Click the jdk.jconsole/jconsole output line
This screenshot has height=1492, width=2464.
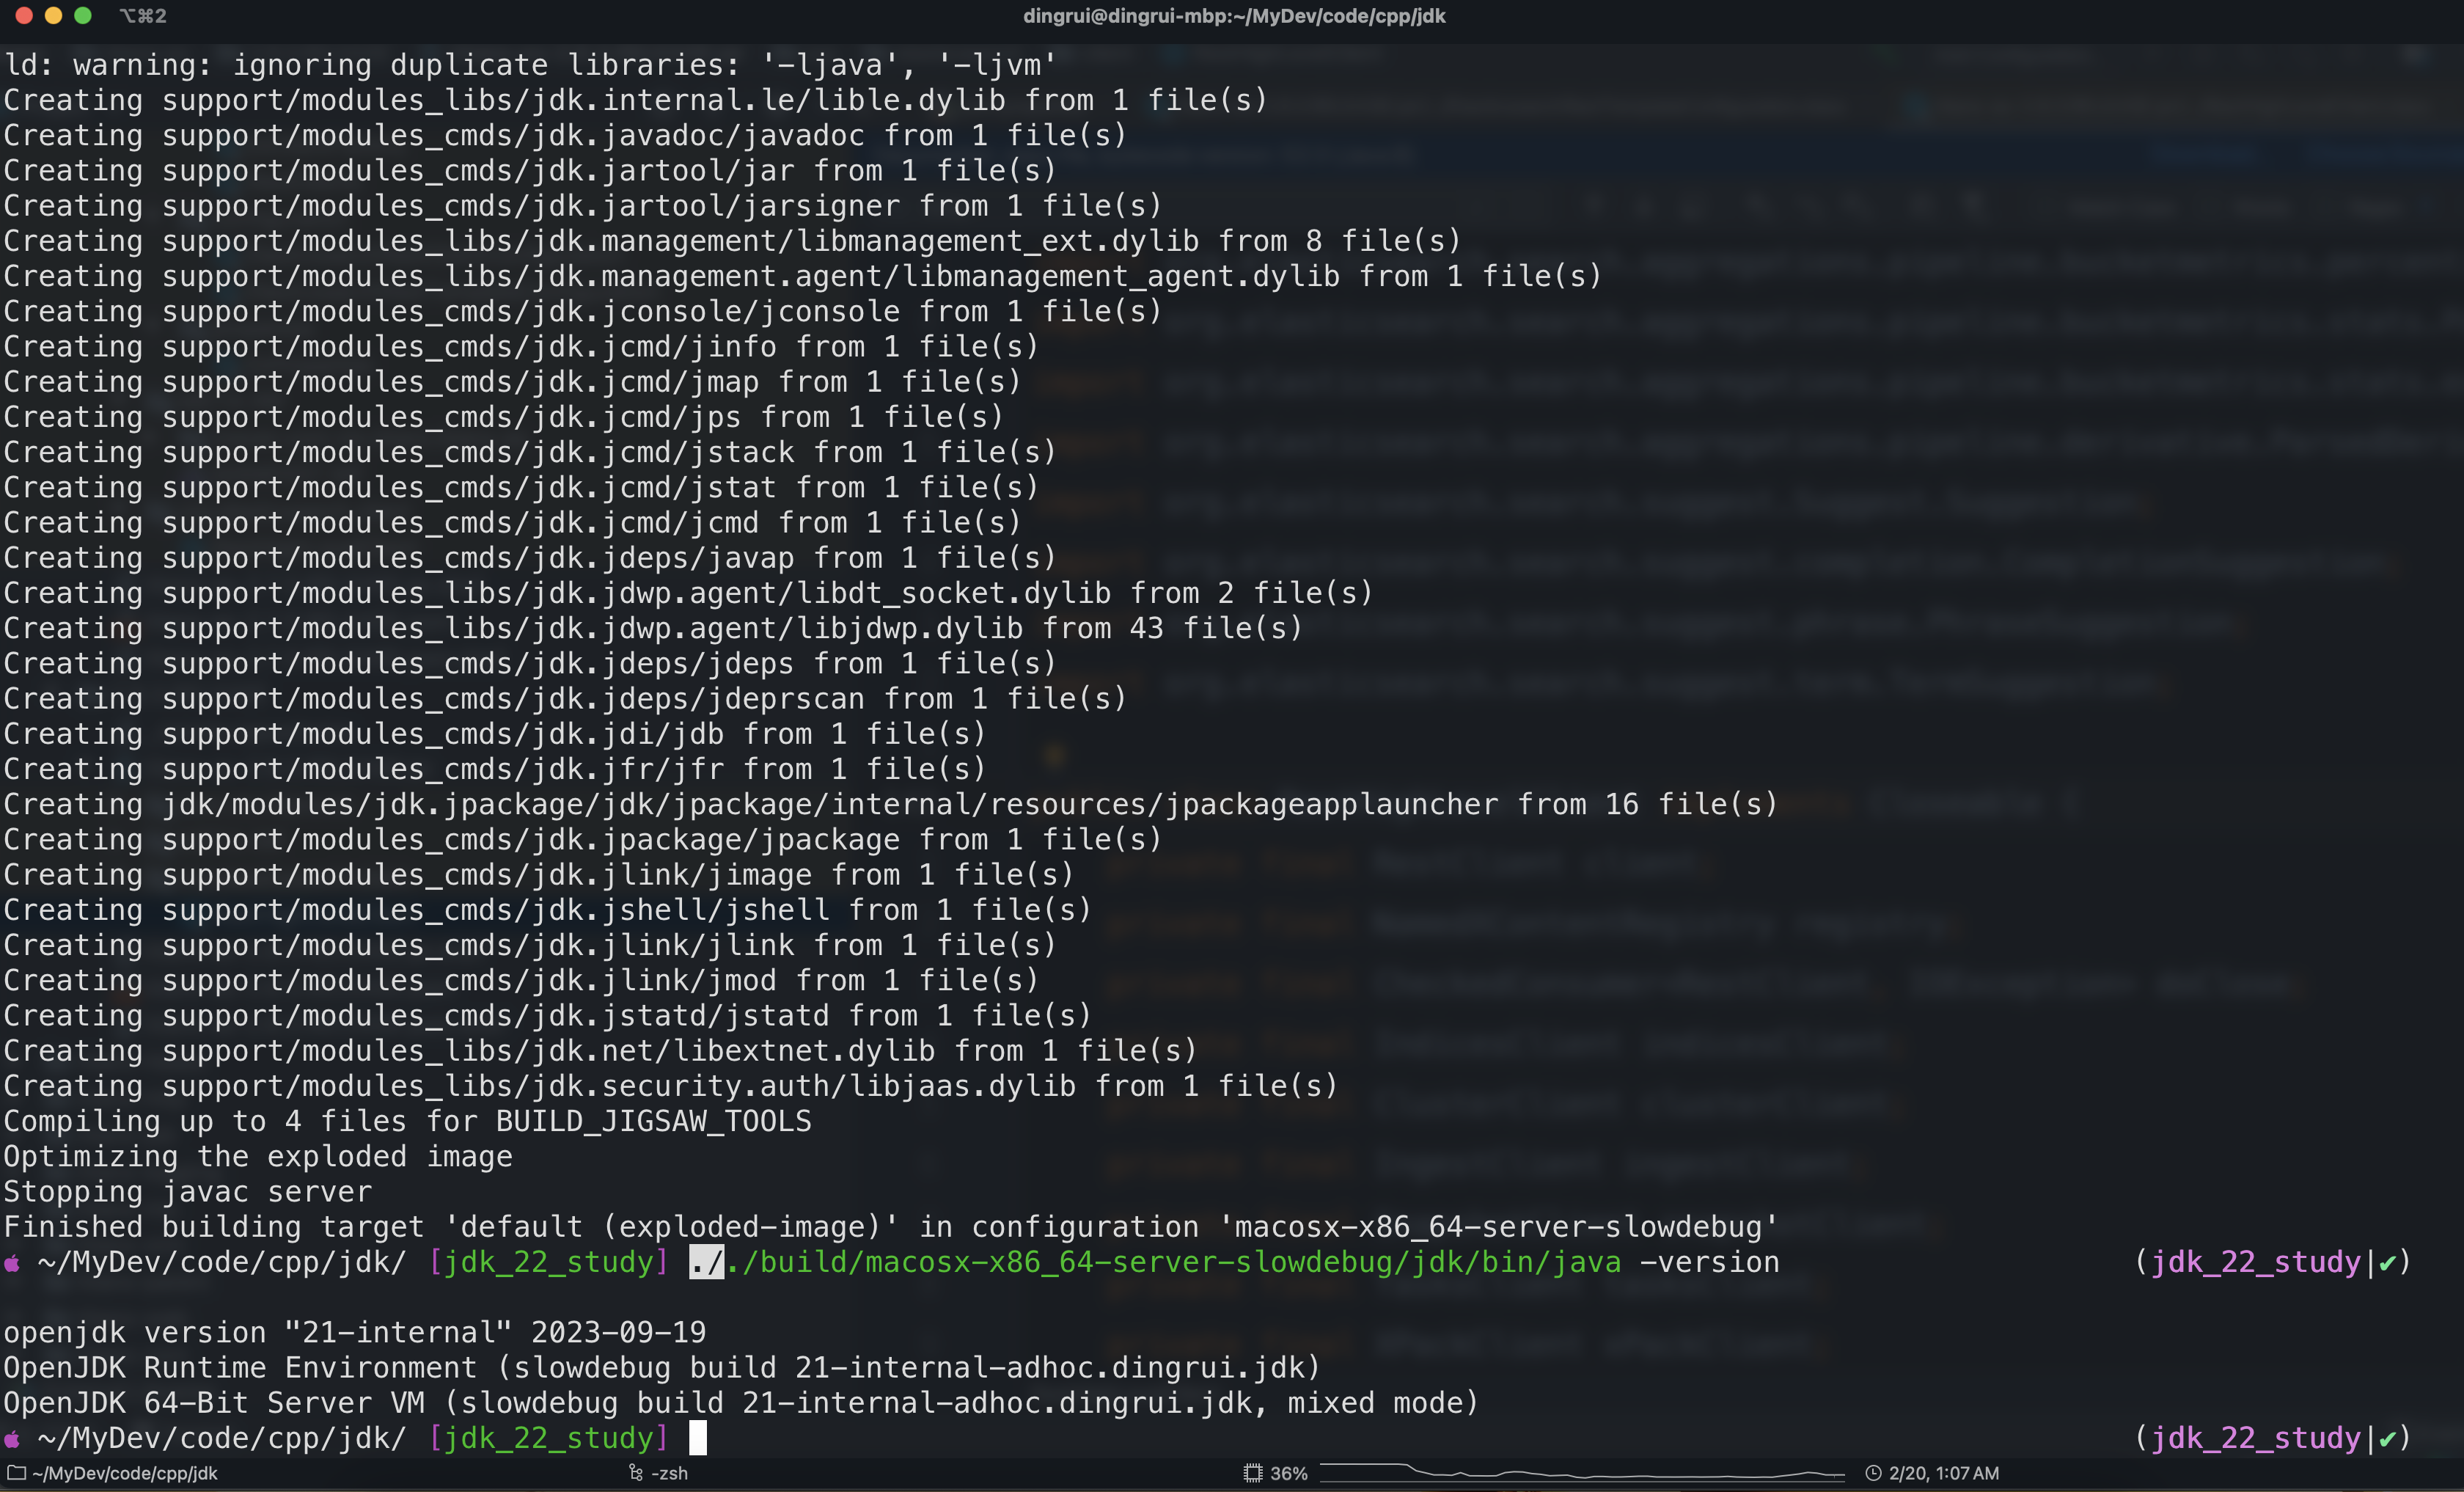coord(583,311)
